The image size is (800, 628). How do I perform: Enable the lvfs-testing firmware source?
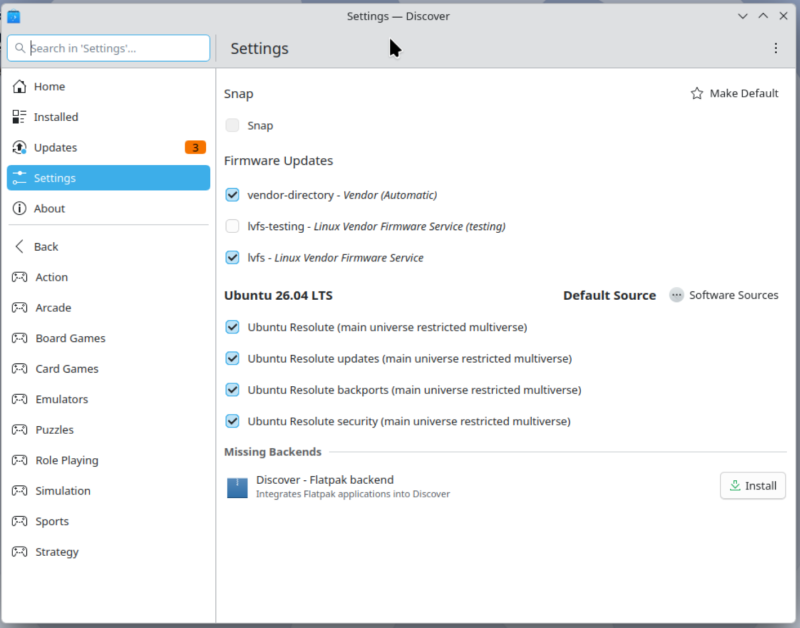(x=233, y=226)
